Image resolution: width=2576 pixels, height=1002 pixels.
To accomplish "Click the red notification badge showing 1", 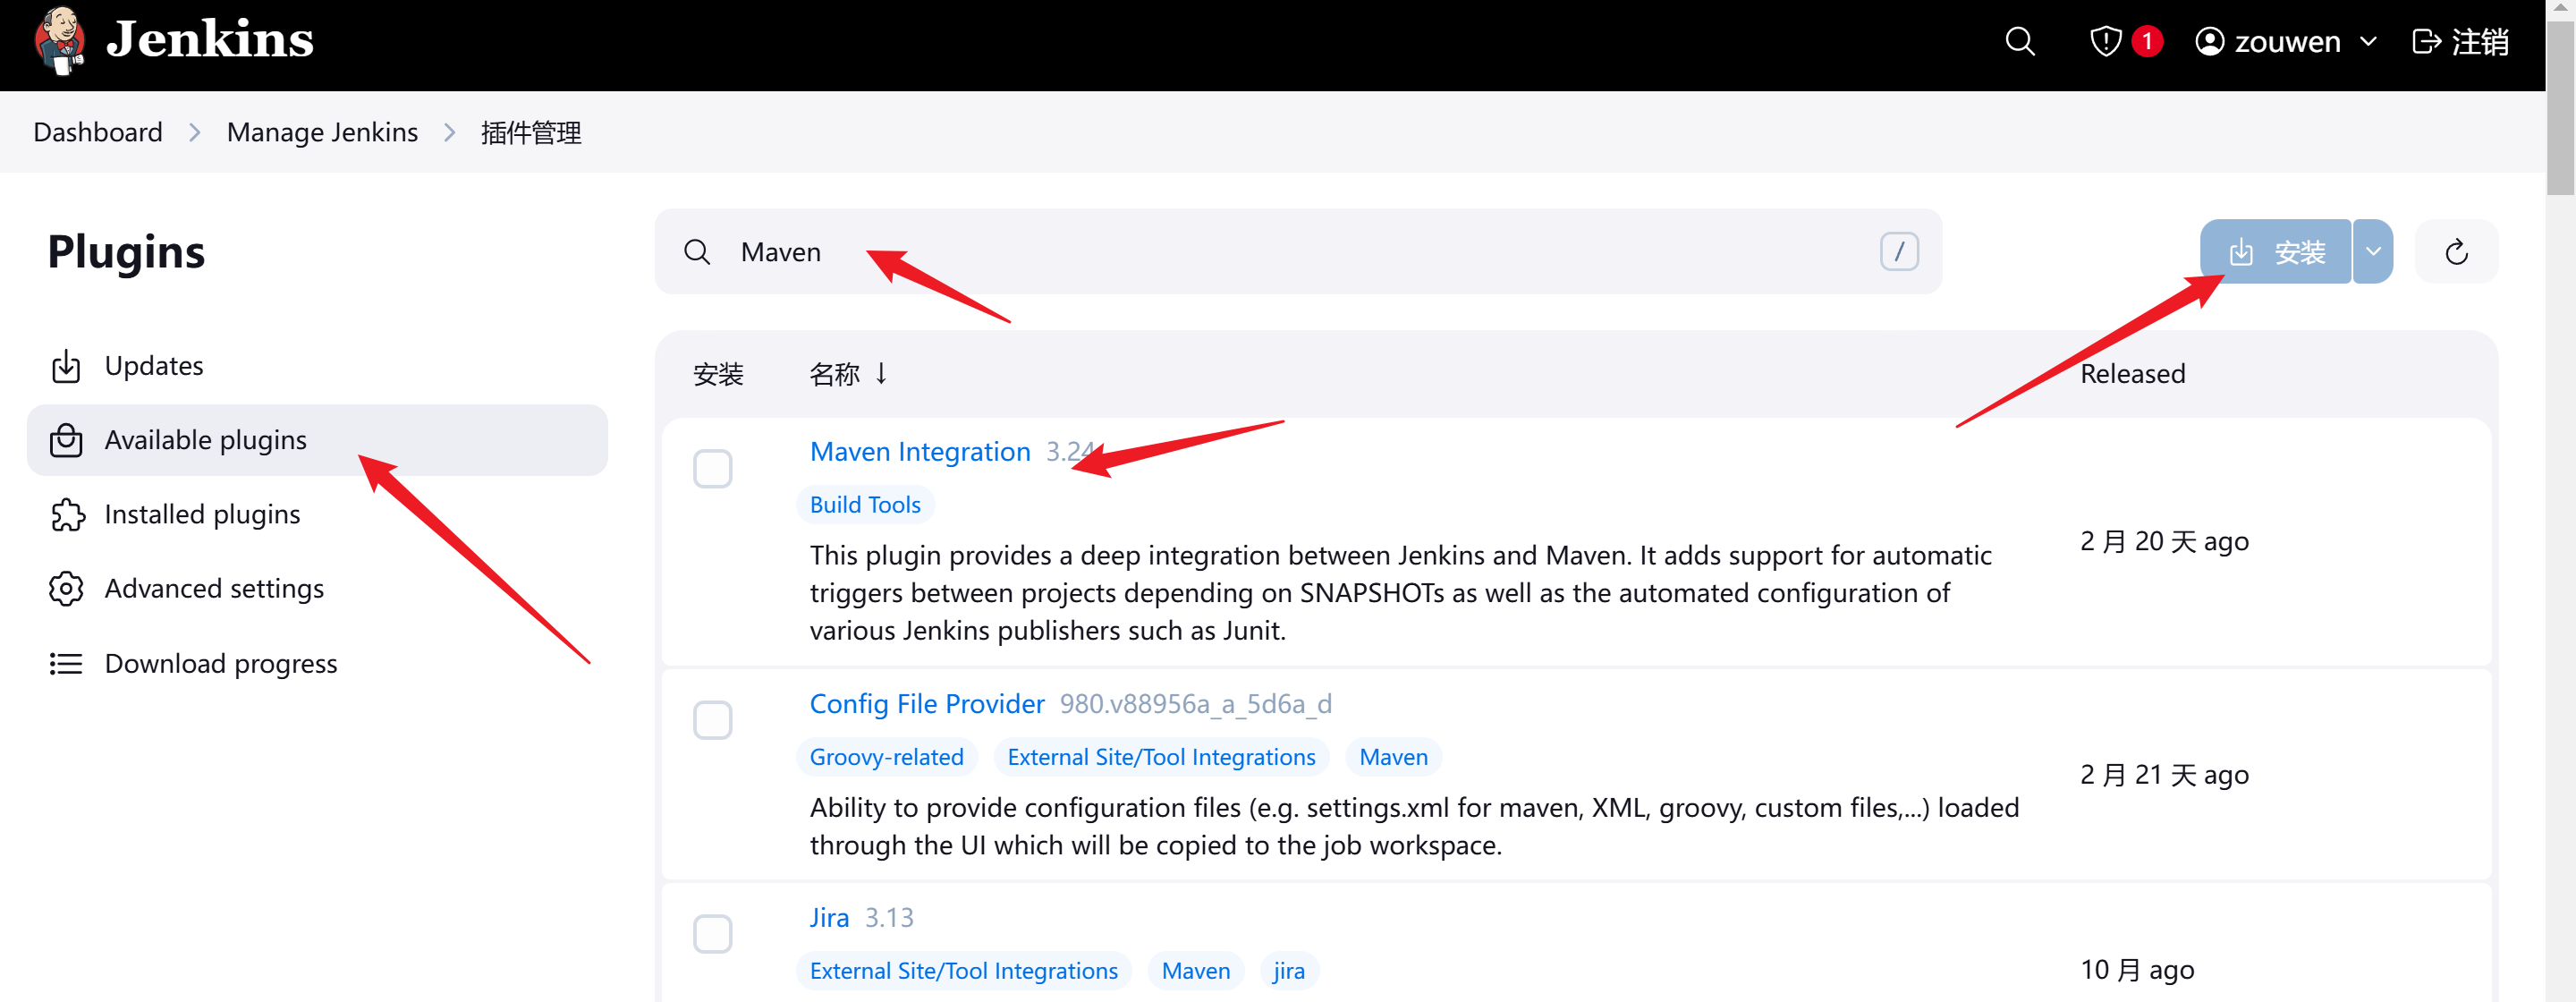I will point(2146,42).
